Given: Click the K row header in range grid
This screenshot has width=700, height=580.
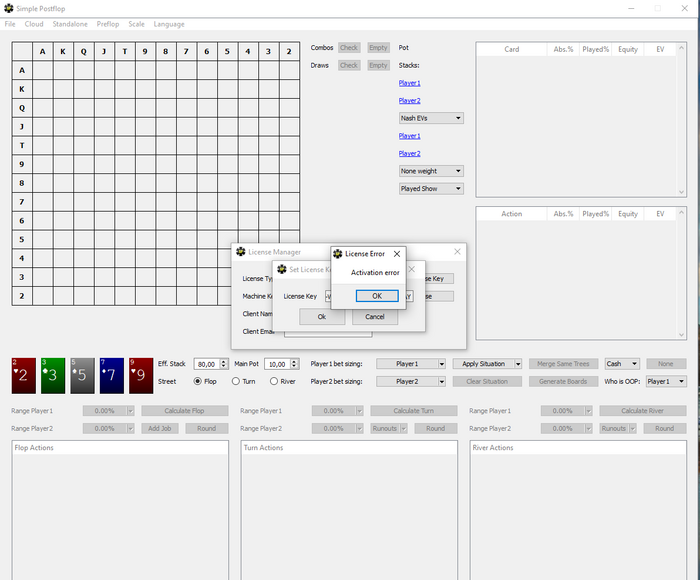Looking at the screenshot, I should tap(22, 89).
